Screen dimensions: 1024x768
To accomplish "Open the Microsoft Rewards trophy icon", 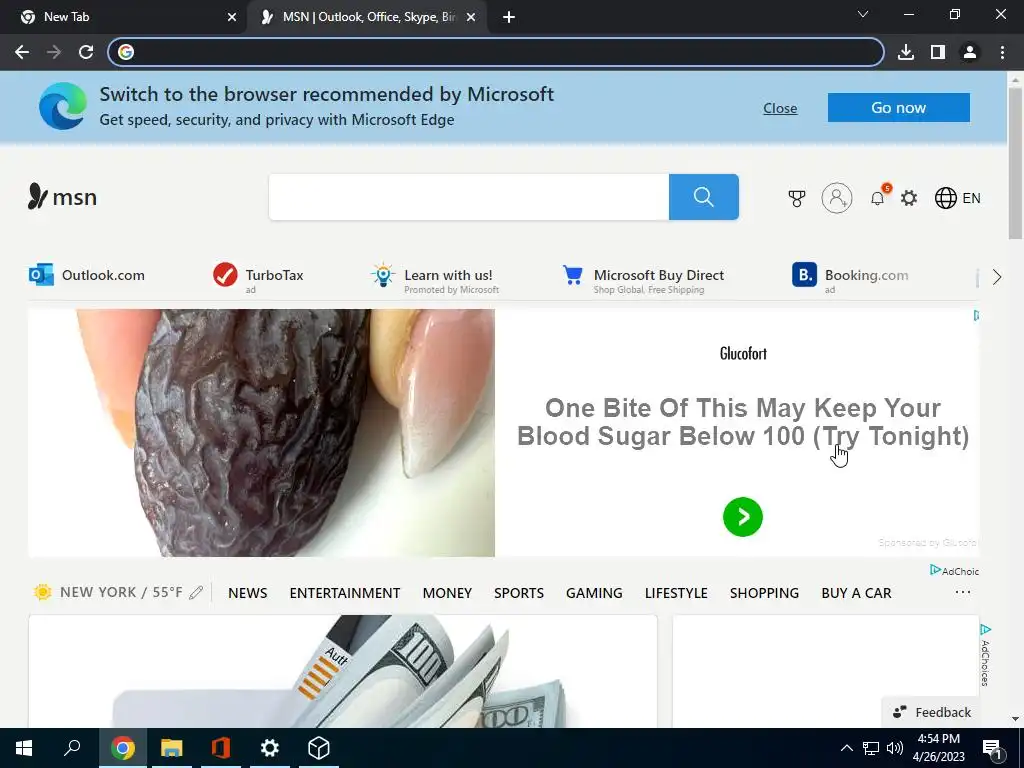I will point(797,198).
